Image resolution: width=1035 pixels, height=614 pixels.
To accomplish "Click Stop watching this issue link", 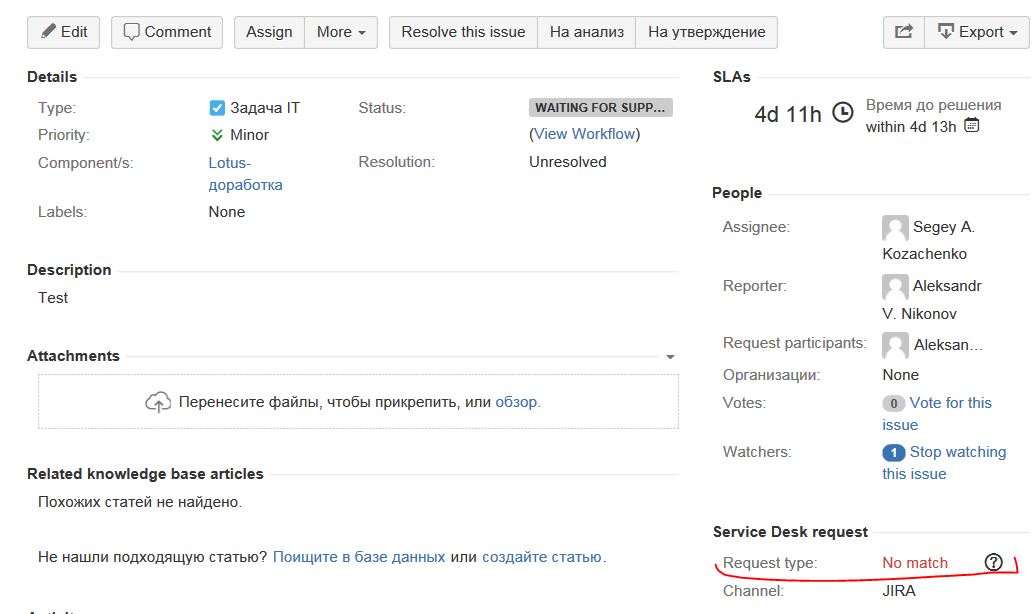I will pyautogui.click(x=945, y=463).
